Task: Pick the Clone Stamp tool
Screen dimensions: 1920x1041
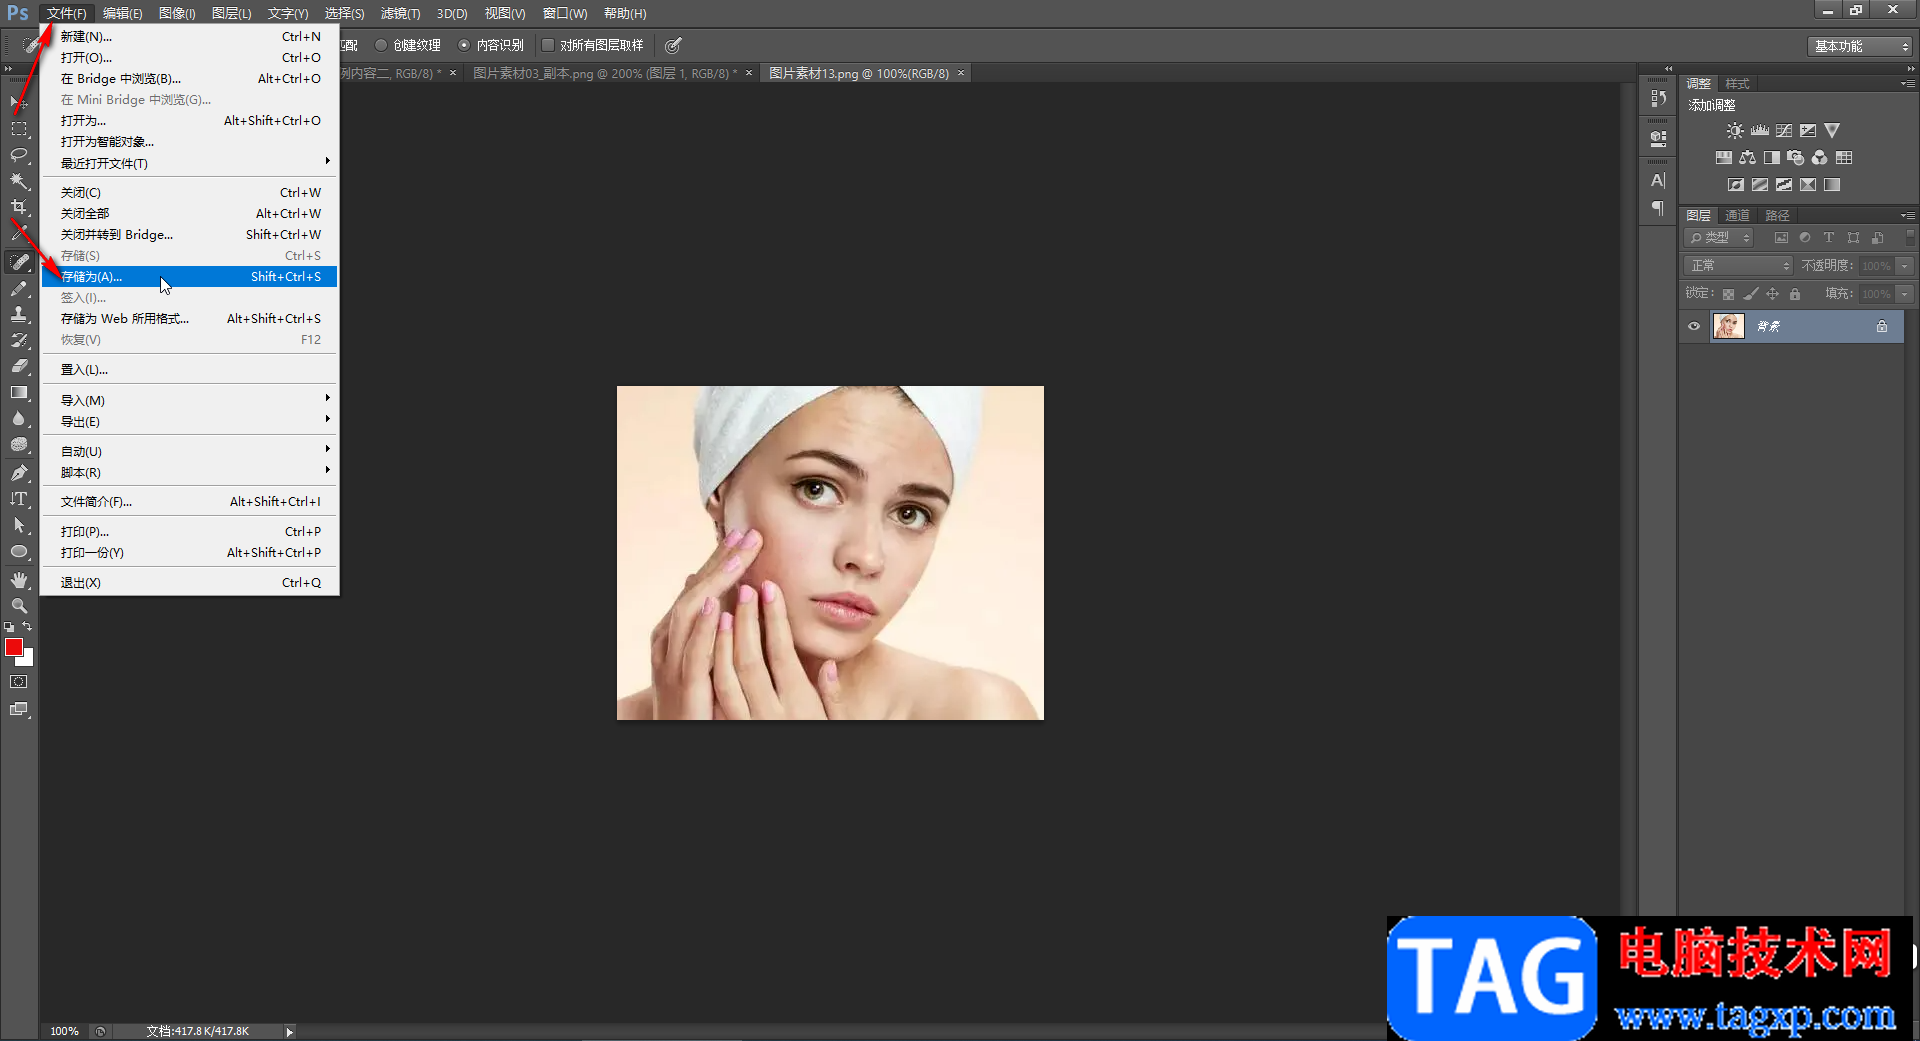Action: (x=19, y=314)
